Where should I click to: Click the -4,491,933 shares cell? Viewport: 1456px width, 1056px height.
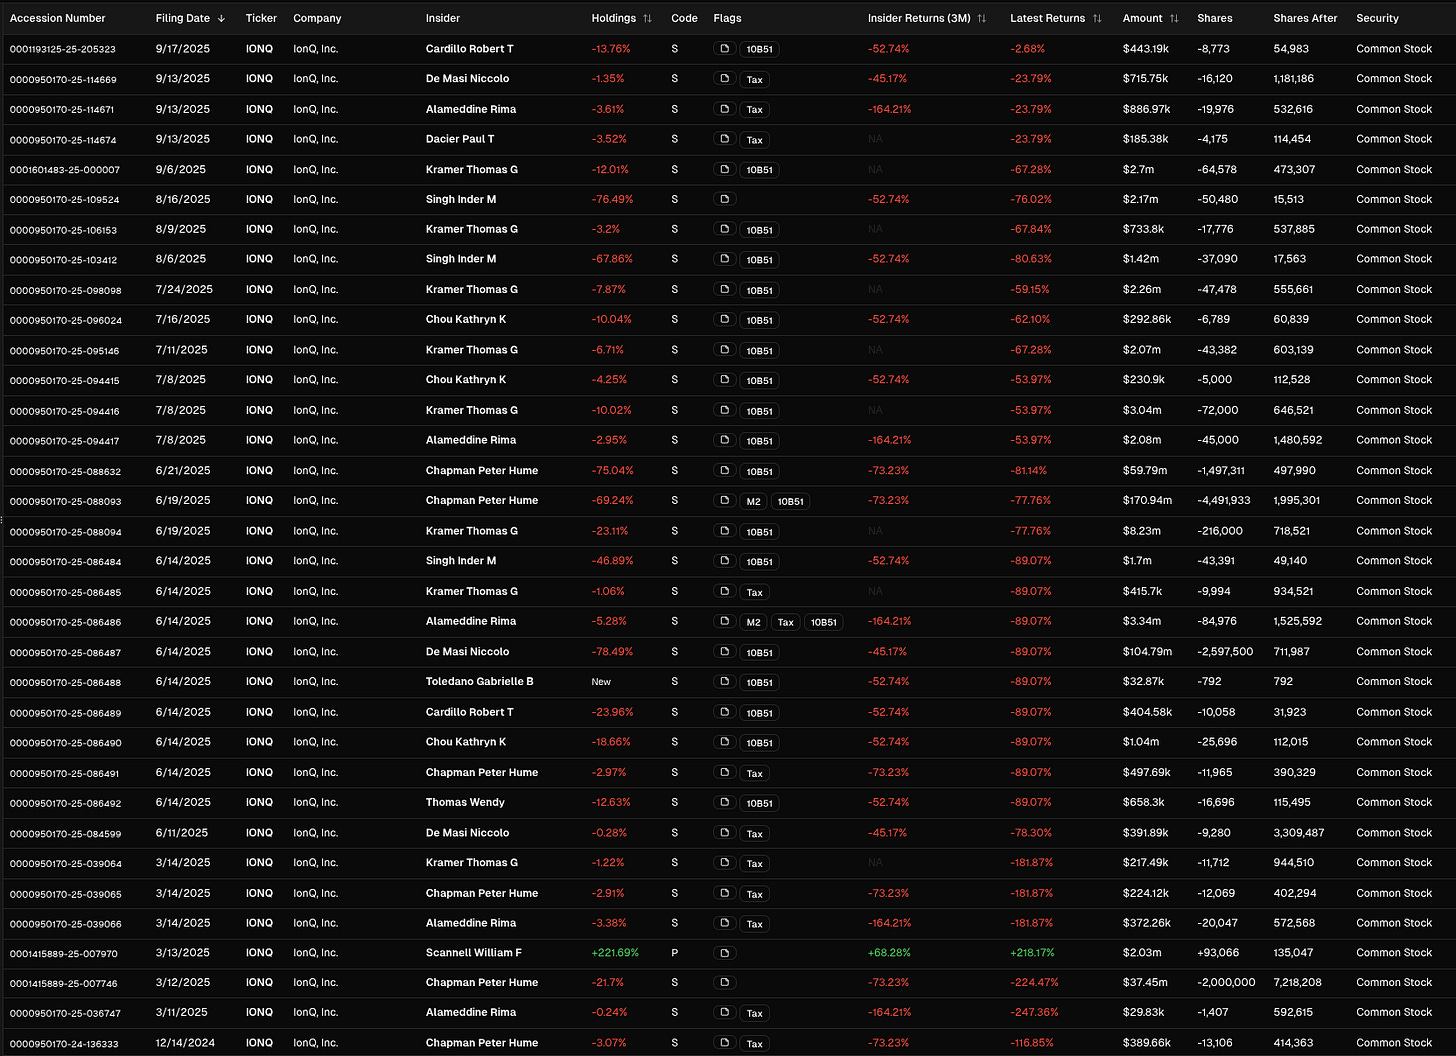click(1224, 501)
